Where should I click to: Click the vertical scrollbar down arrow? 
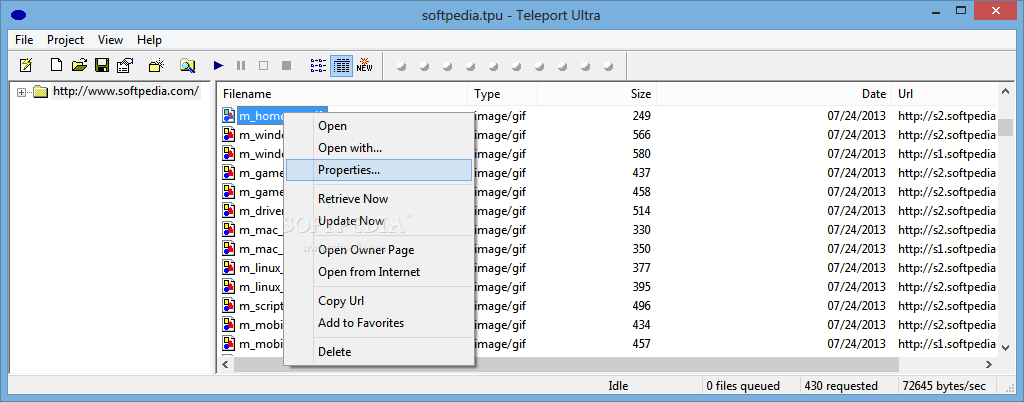1005,347
